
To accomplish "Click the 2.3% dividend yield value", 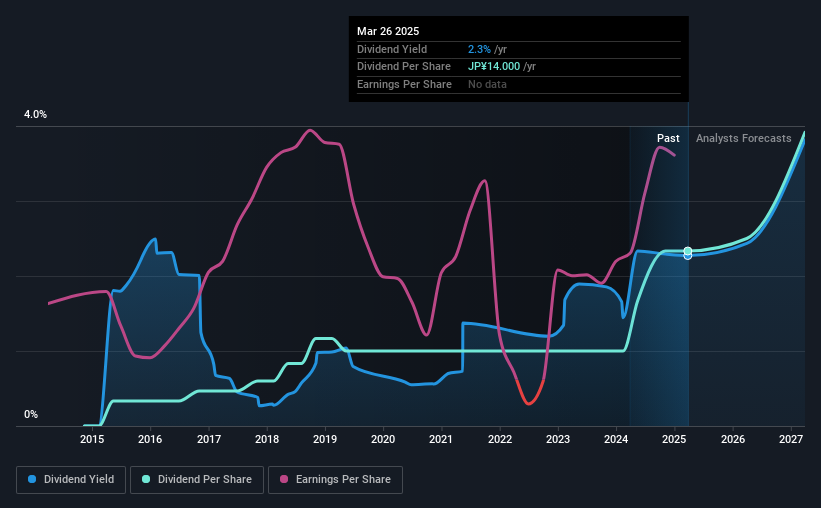I will (479, 49).
